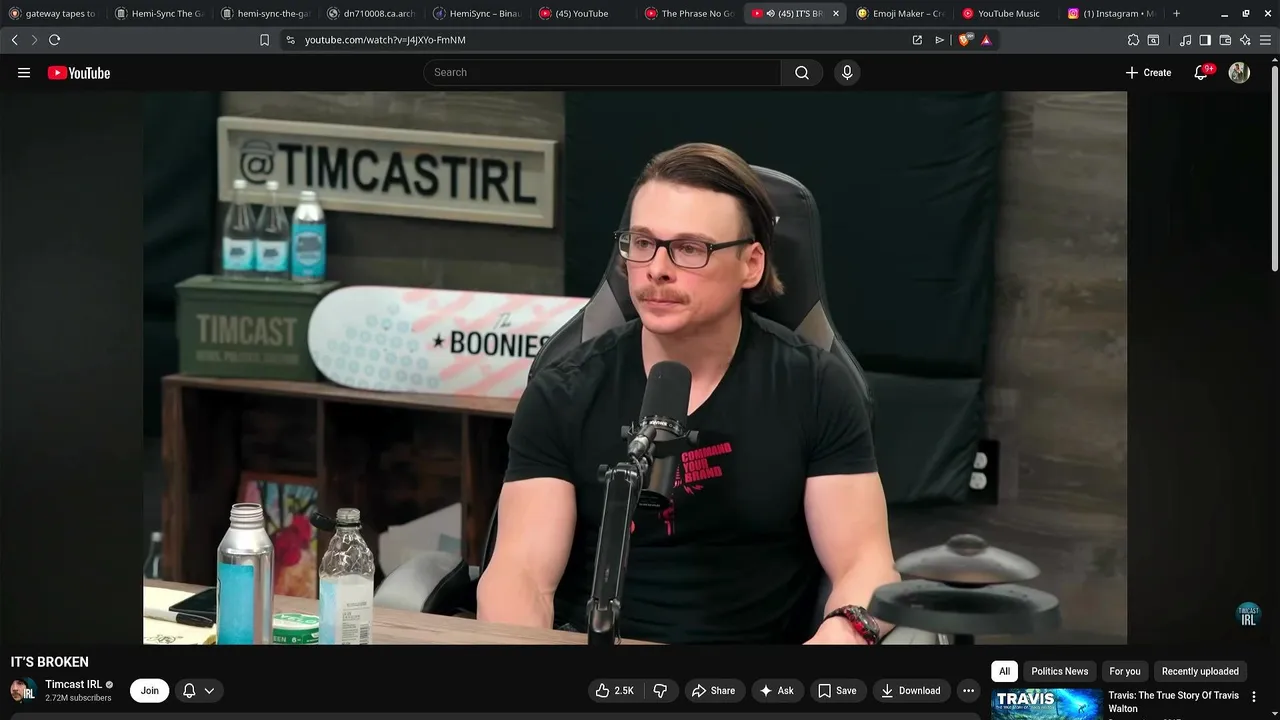Close the IT'S BROKEN video tab

tap(836, 14)
